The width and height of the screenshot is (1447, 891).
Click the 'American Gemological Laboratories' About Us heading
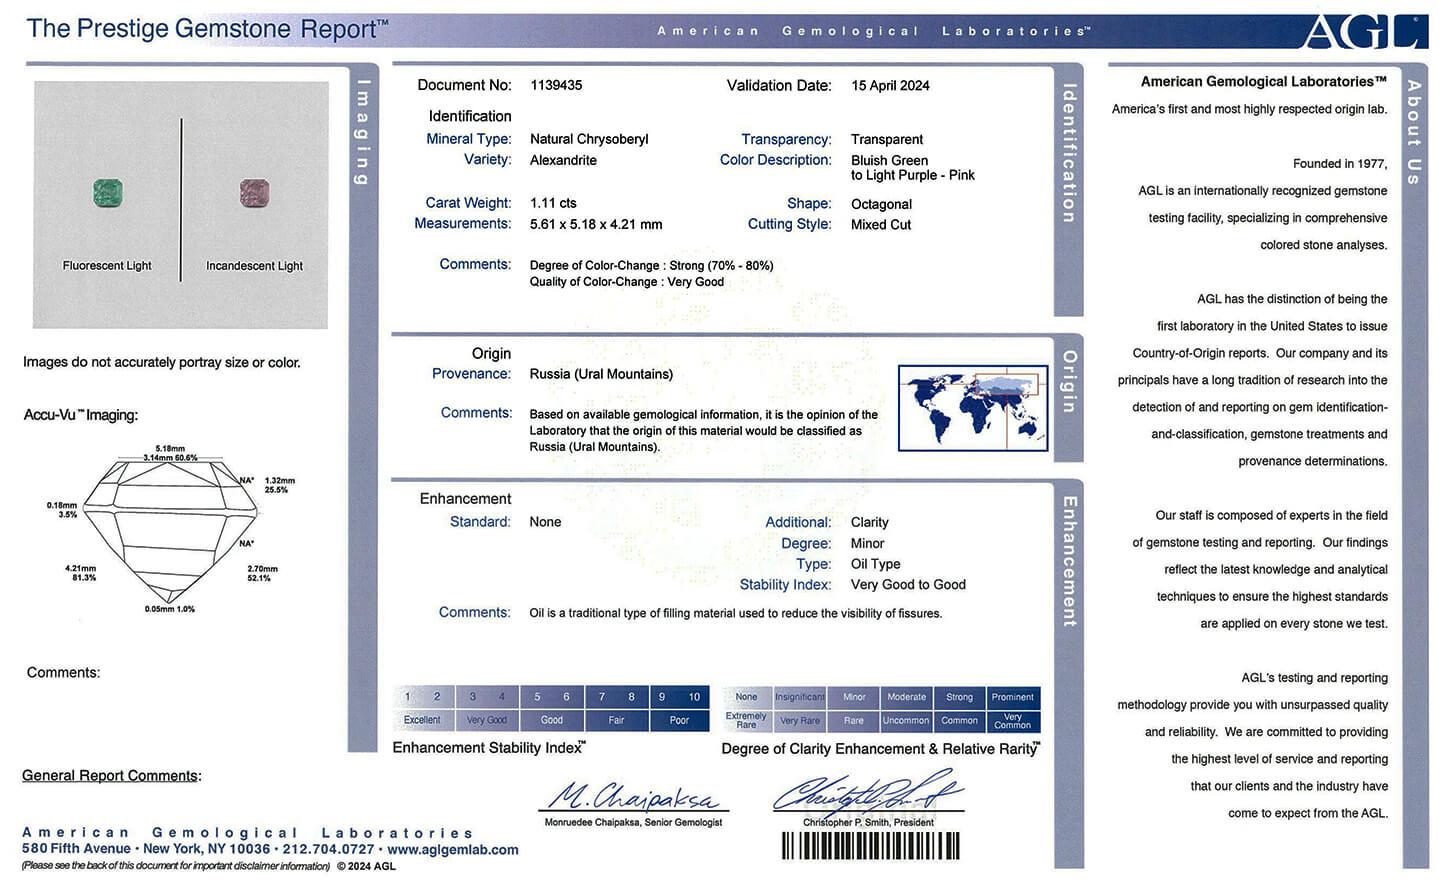pyautogui.click(x=1264, y=82)
